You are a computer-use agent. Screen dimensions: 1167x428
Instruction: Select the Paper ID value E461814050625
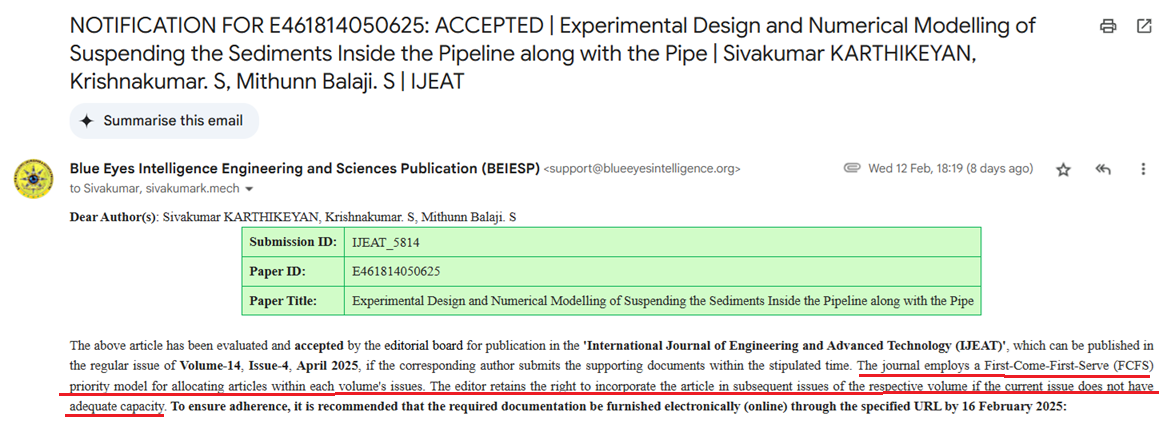396,272
